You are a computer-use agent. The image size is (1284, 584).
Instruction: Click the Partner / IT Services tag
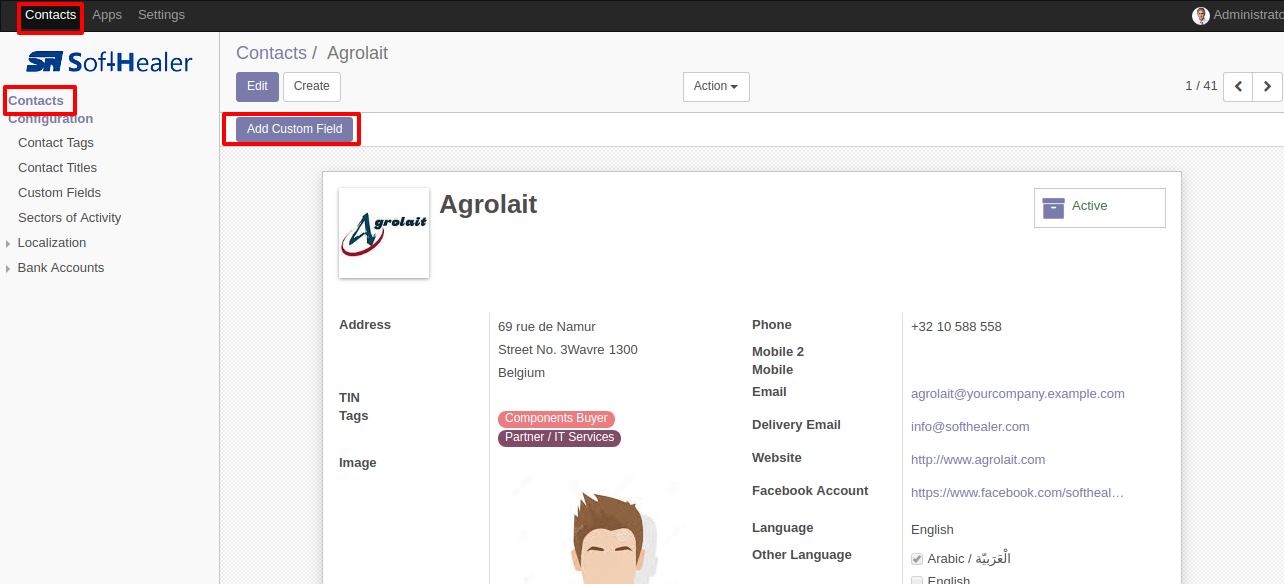[x=559, y=438]
